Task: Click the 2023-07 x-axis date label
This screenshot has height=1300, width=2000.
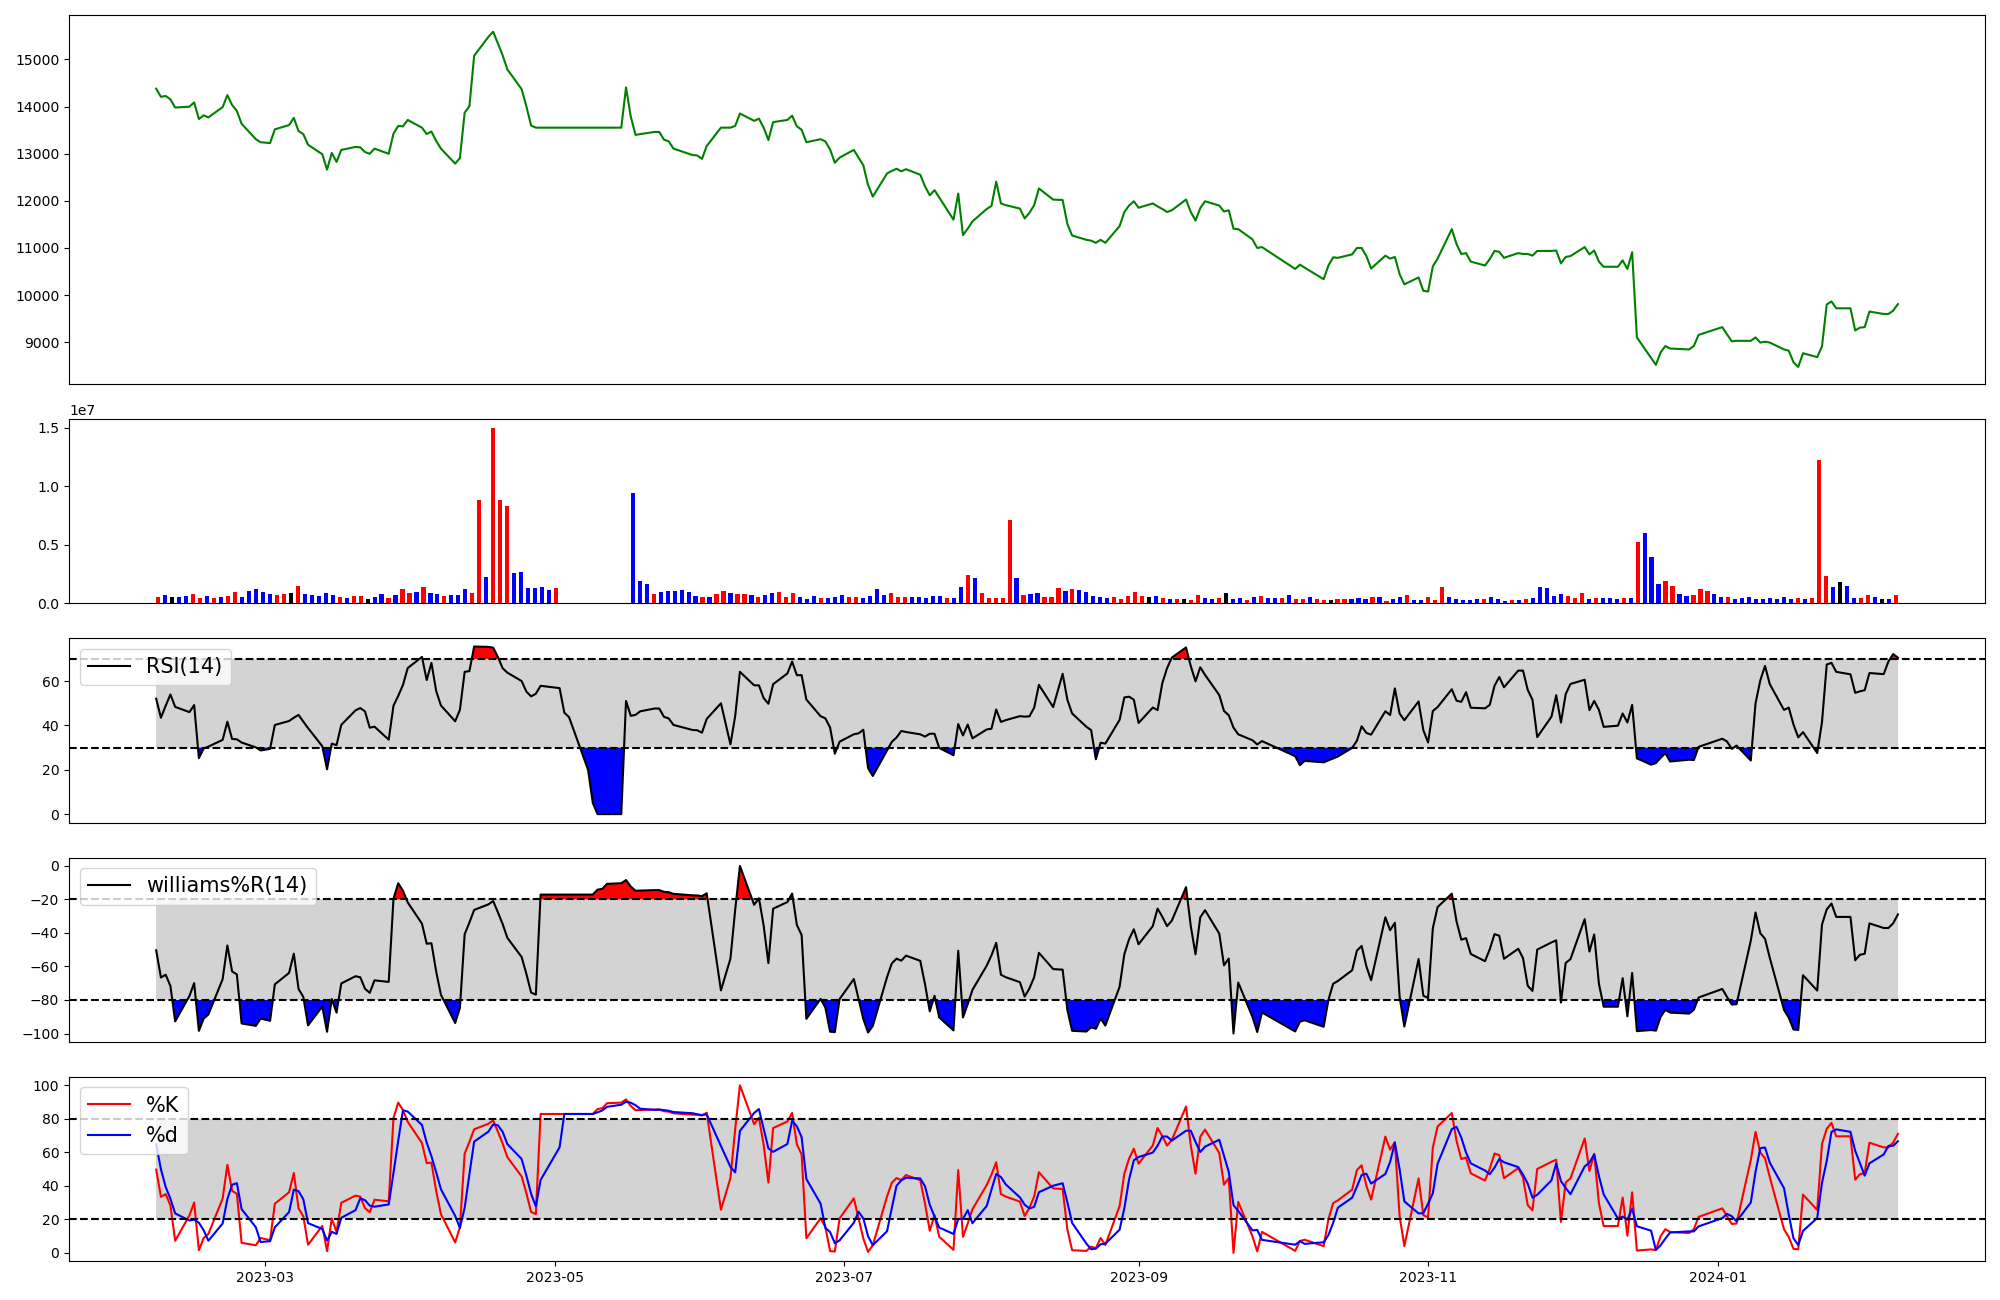Action: 844,1277
